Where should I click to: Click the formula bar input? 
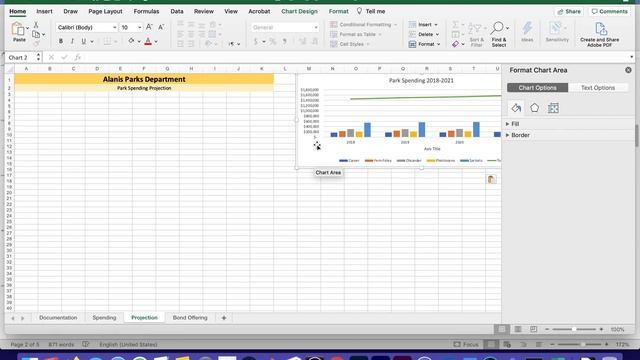(355, 58)
